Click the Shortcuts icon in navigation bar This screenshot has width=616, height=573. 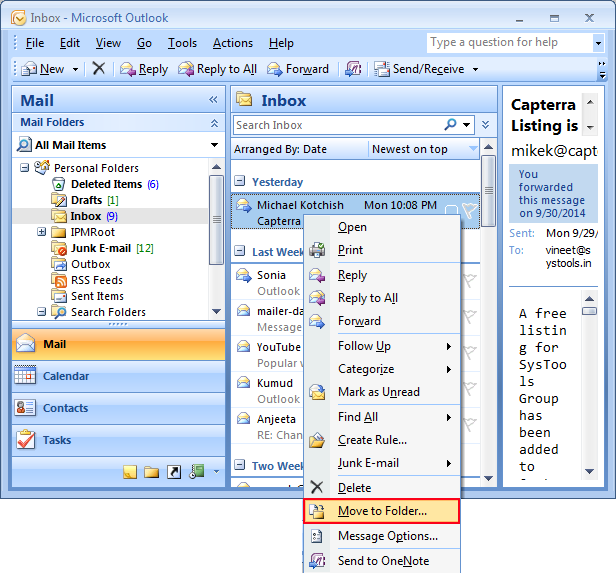tap(174, 472)
